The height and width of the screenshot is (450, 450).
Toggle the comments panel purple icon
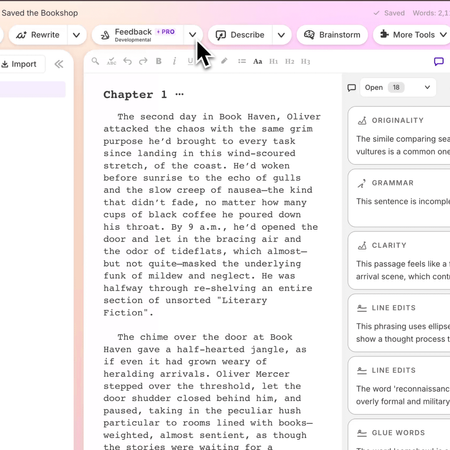point(439,61)
